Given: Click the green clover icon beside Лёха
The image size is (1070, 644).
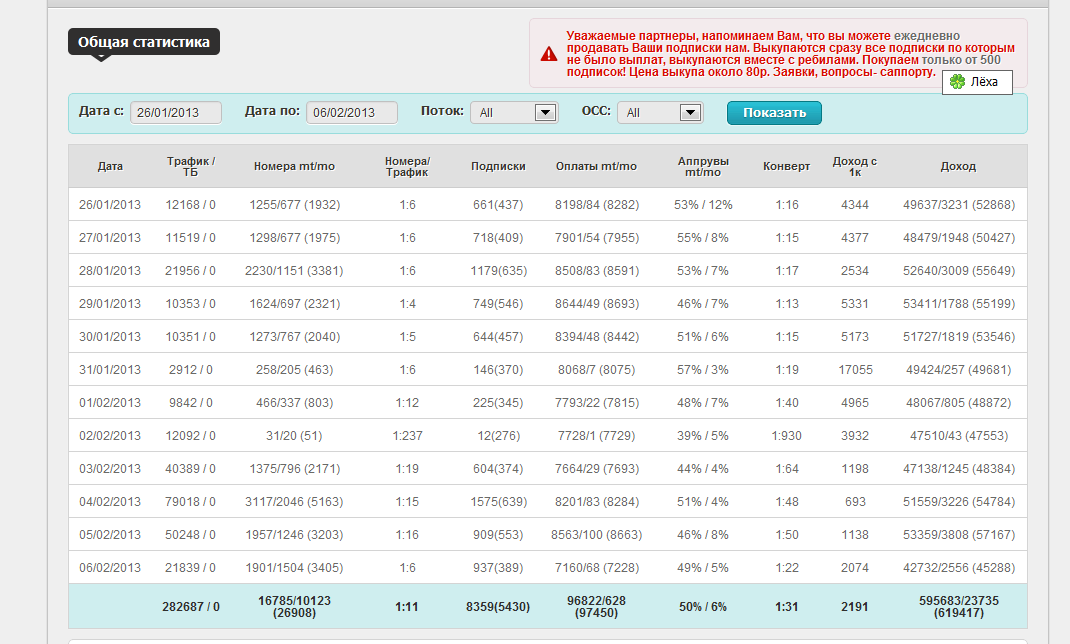Looking at the screenshot, I should point(957,82).
